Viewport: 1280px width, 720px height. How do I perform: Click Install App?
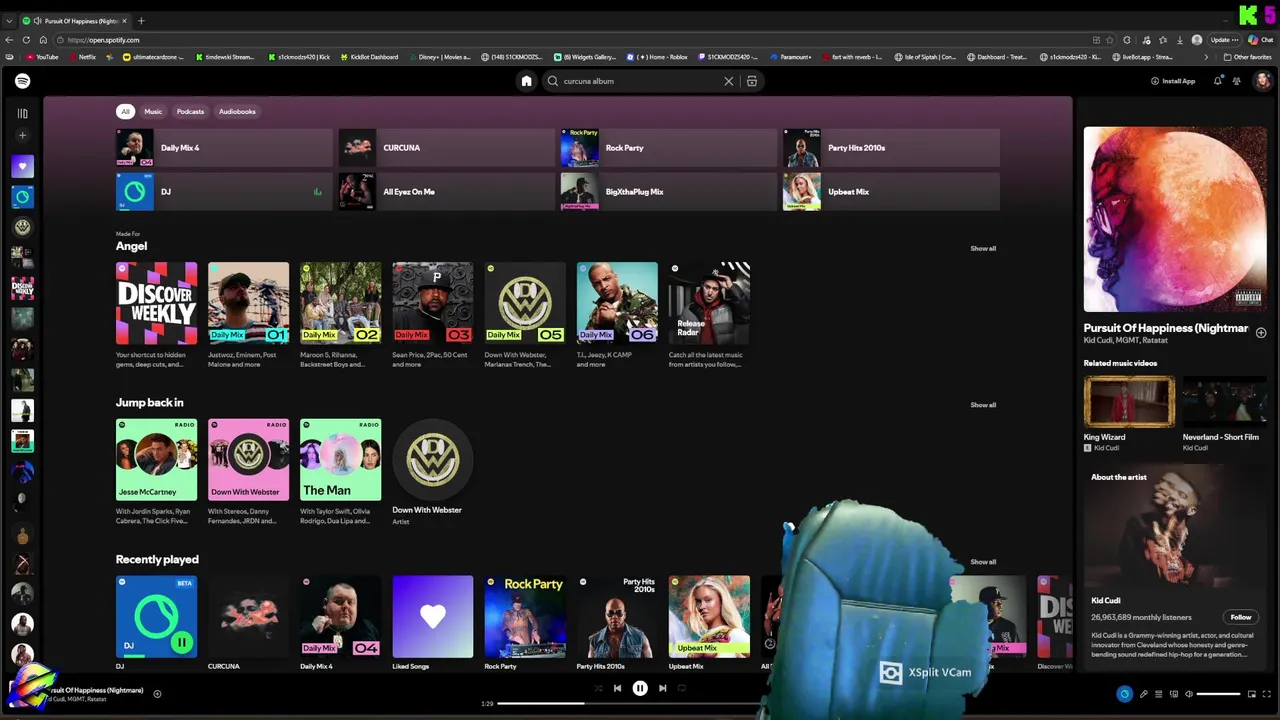click(1173, 81)
